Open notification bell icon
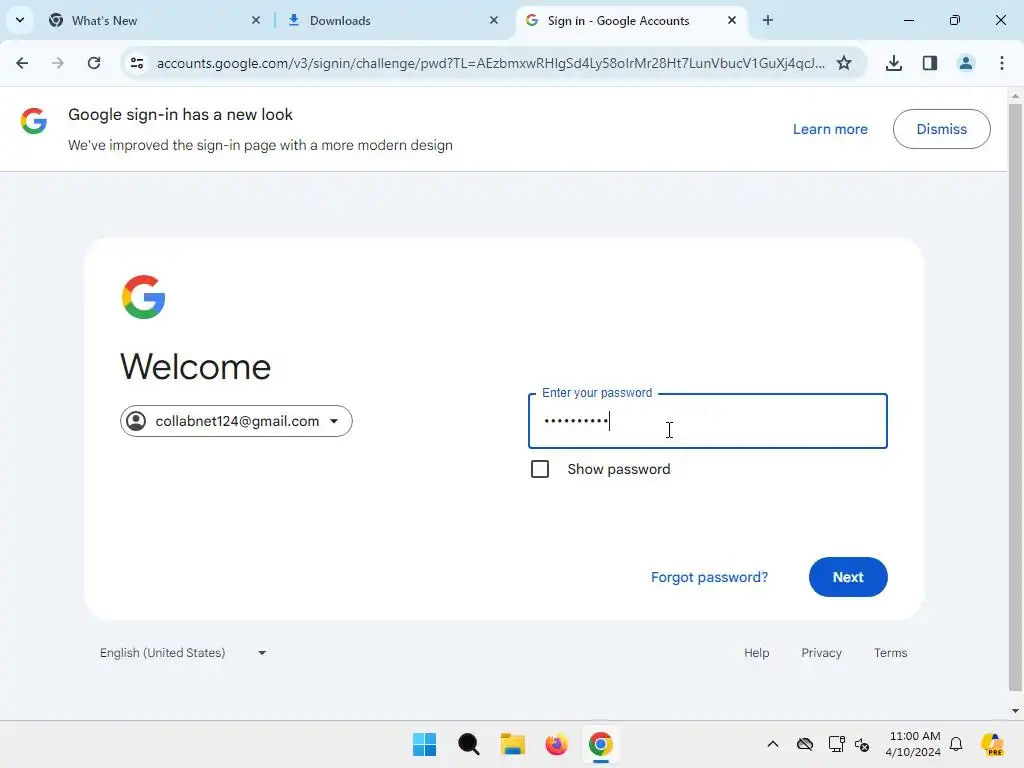Image resolution: width=1024 pixels, height=768 pixels. click(956, 744)
